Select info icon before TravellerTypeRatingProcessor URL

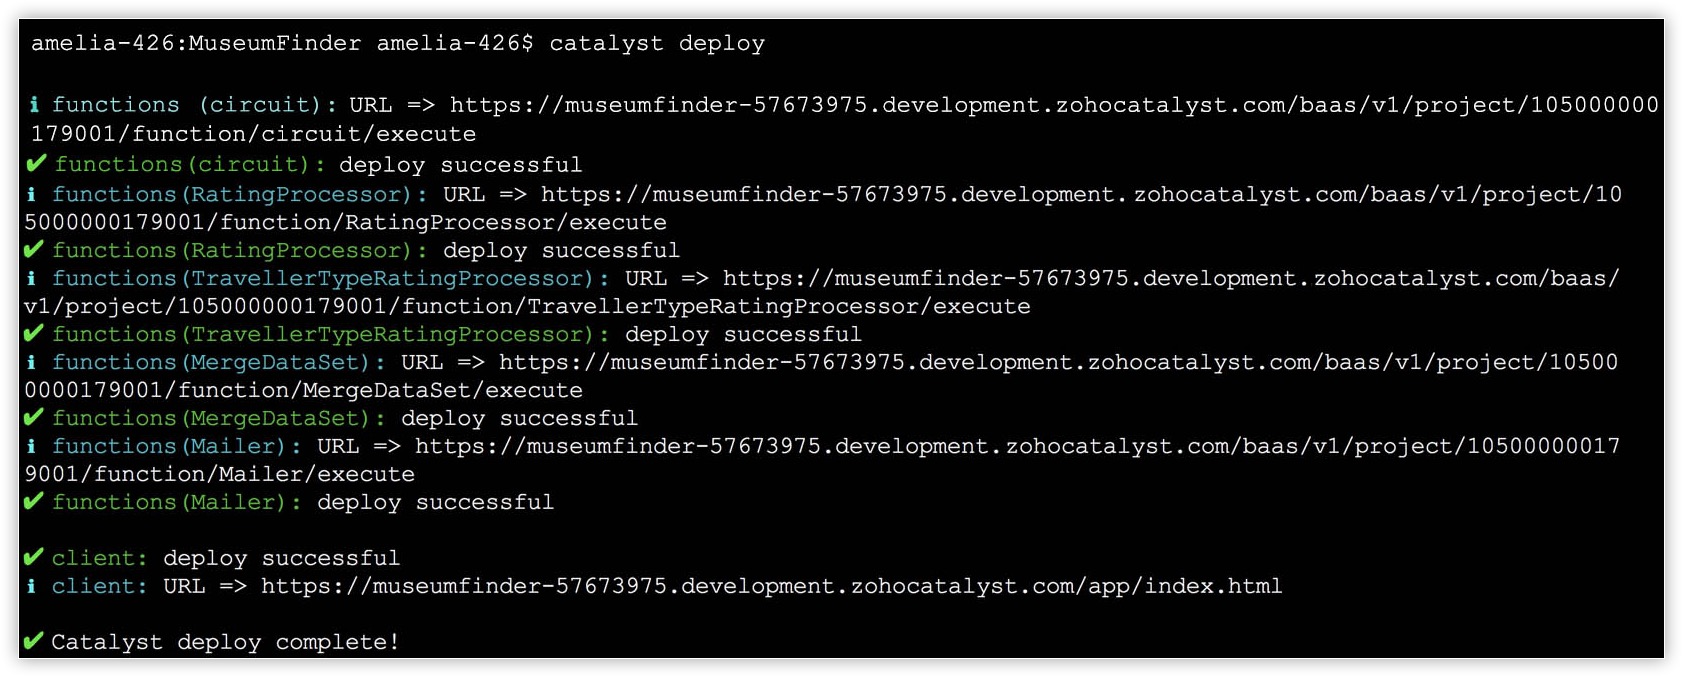(32, 278)
